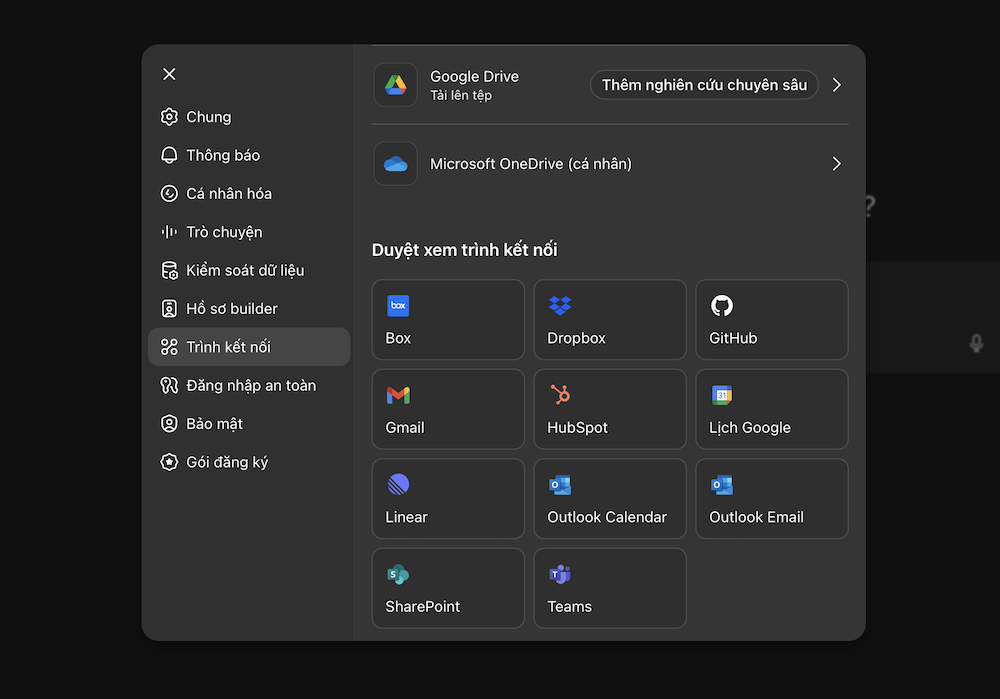Open the Lịch Google connector
Viewport: 1000px width, 699px height.
point(771,409)
